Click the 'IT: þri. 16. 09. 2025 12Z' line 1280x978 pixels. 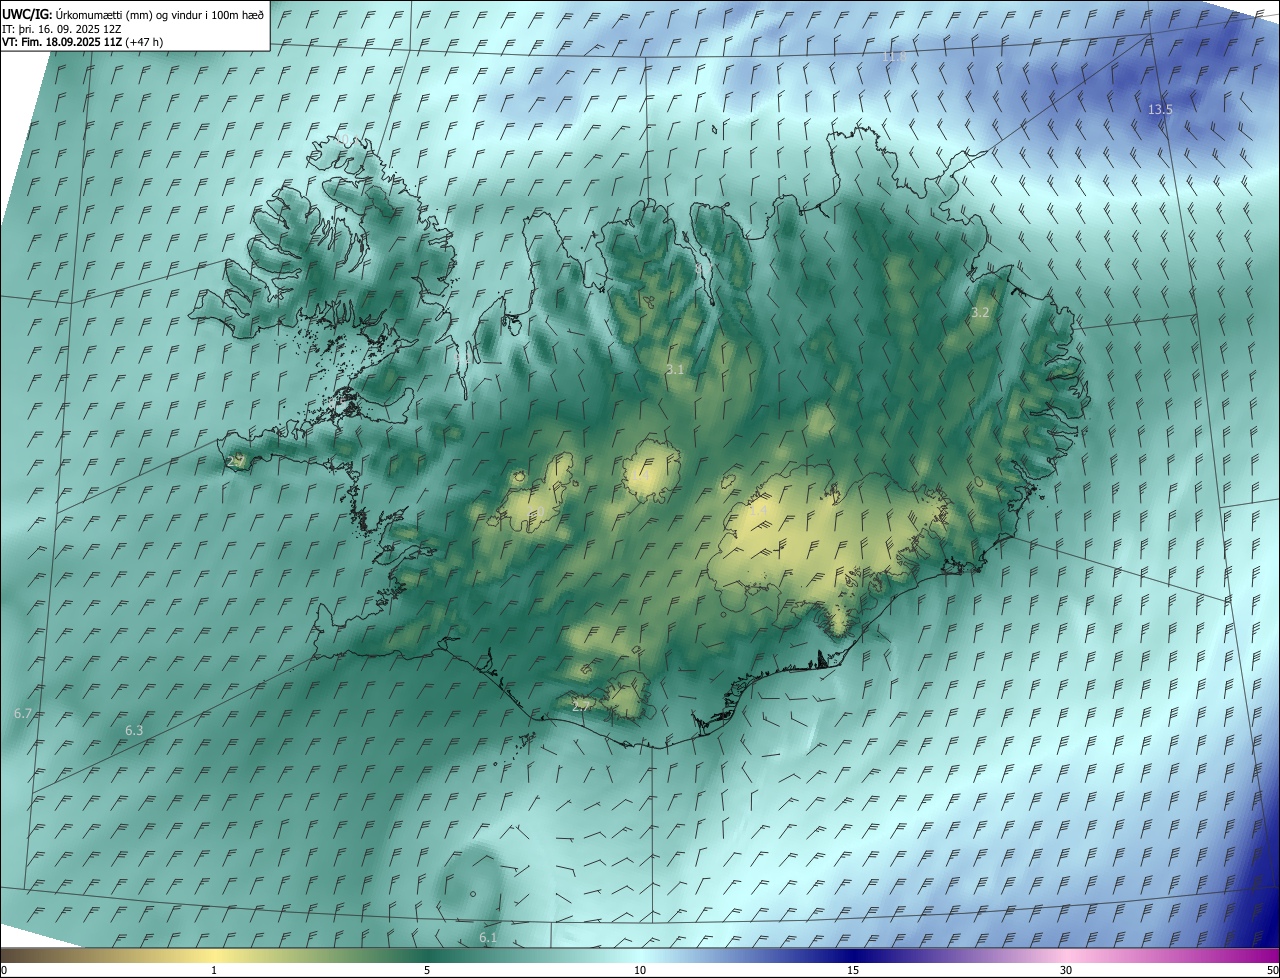(62, 28)
